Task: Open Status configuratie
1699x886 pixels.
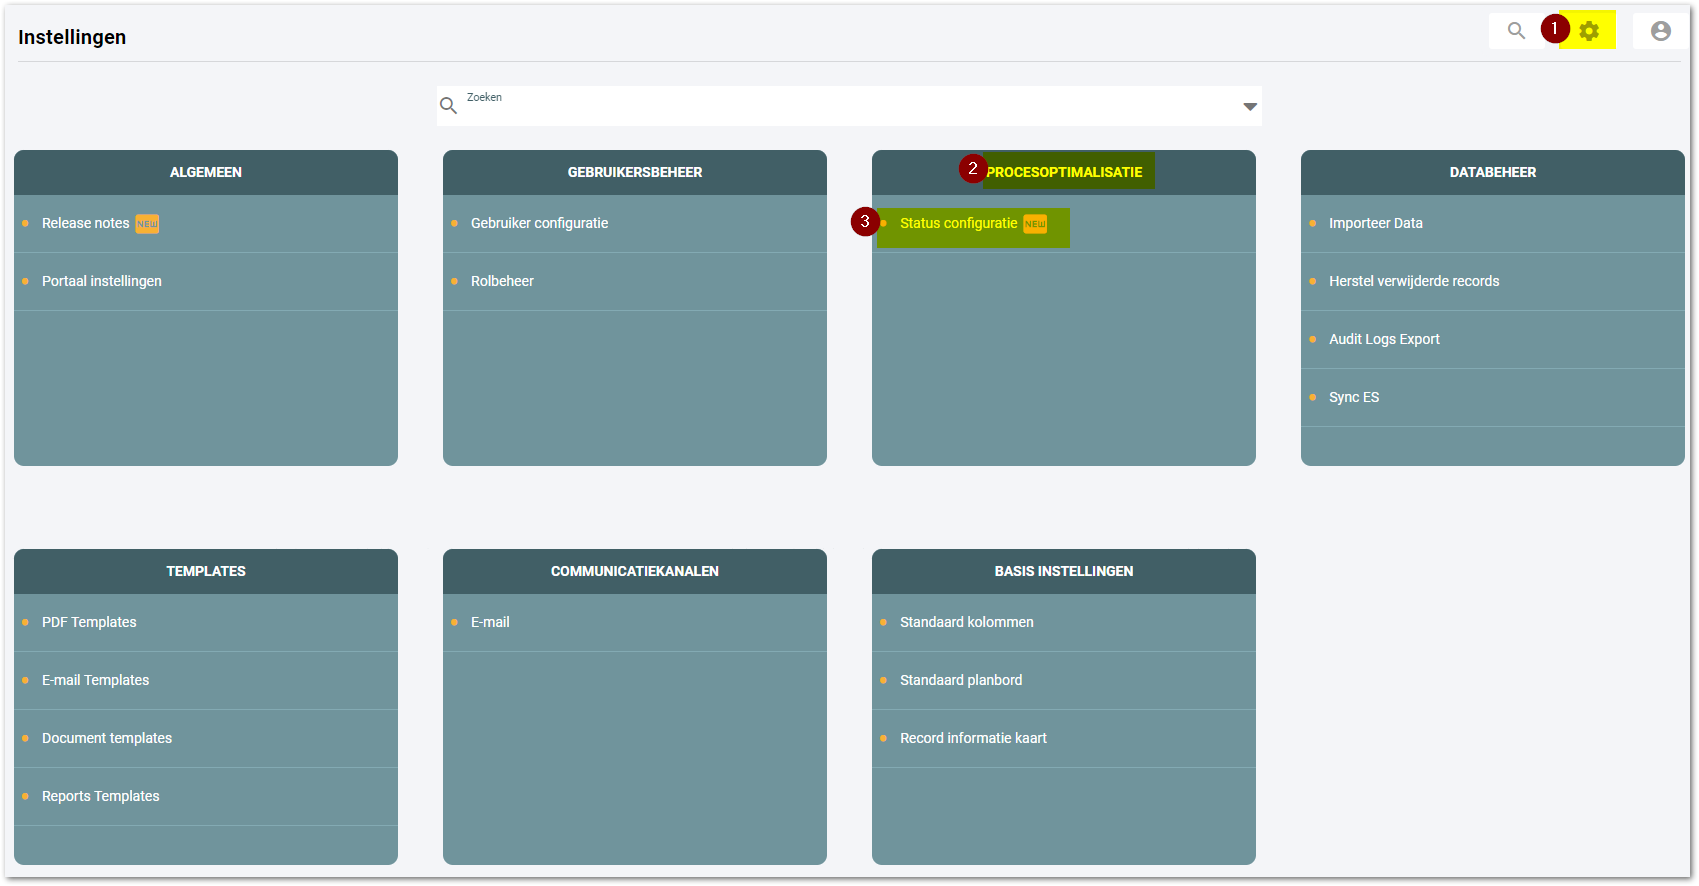Action: [x=958, y=223]
